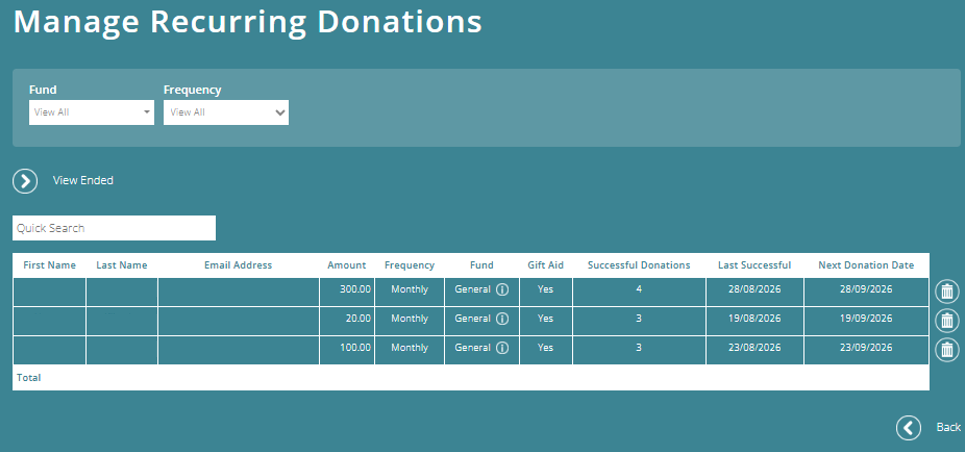Delete the 20.00 monthly donation row
Image resolution: width=965 pixels, height=452 pixels.
pos(947,320)
